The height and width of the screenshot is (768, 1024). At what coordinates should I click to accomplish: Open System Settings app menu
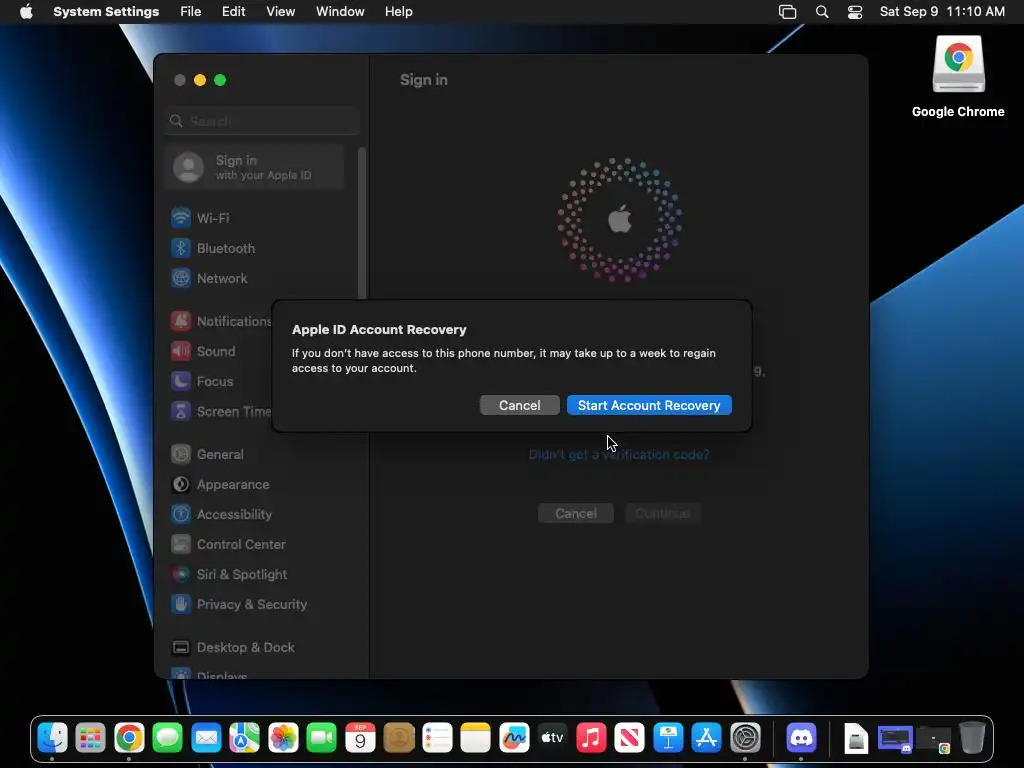tap(106, 11)
